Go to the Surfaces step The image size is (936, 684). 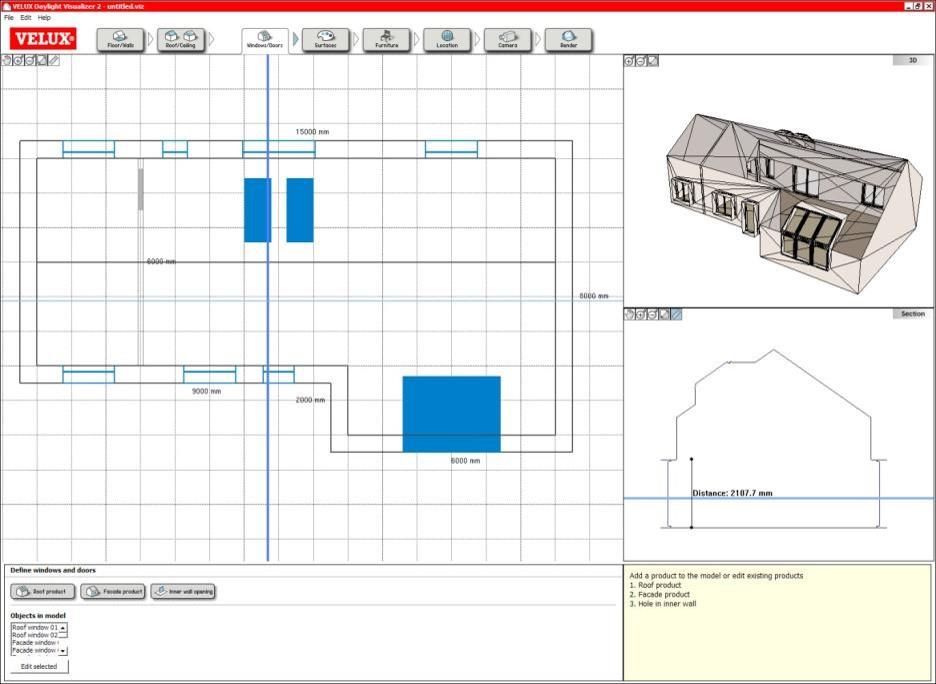[x=326, y=40]
